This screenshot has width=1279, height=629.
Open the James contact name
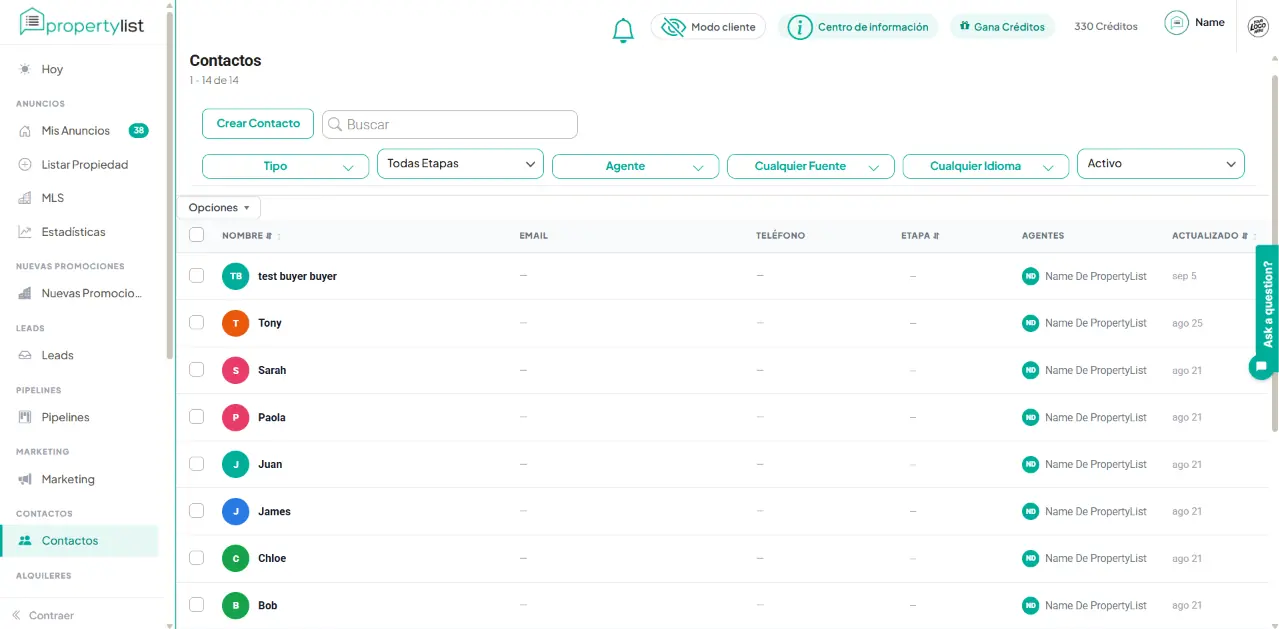coord(274,511)
